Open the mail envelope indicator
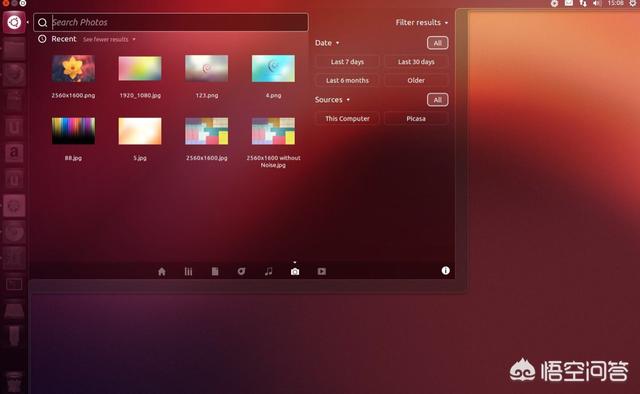Viewport: 640px width, 394px height. 569,3
